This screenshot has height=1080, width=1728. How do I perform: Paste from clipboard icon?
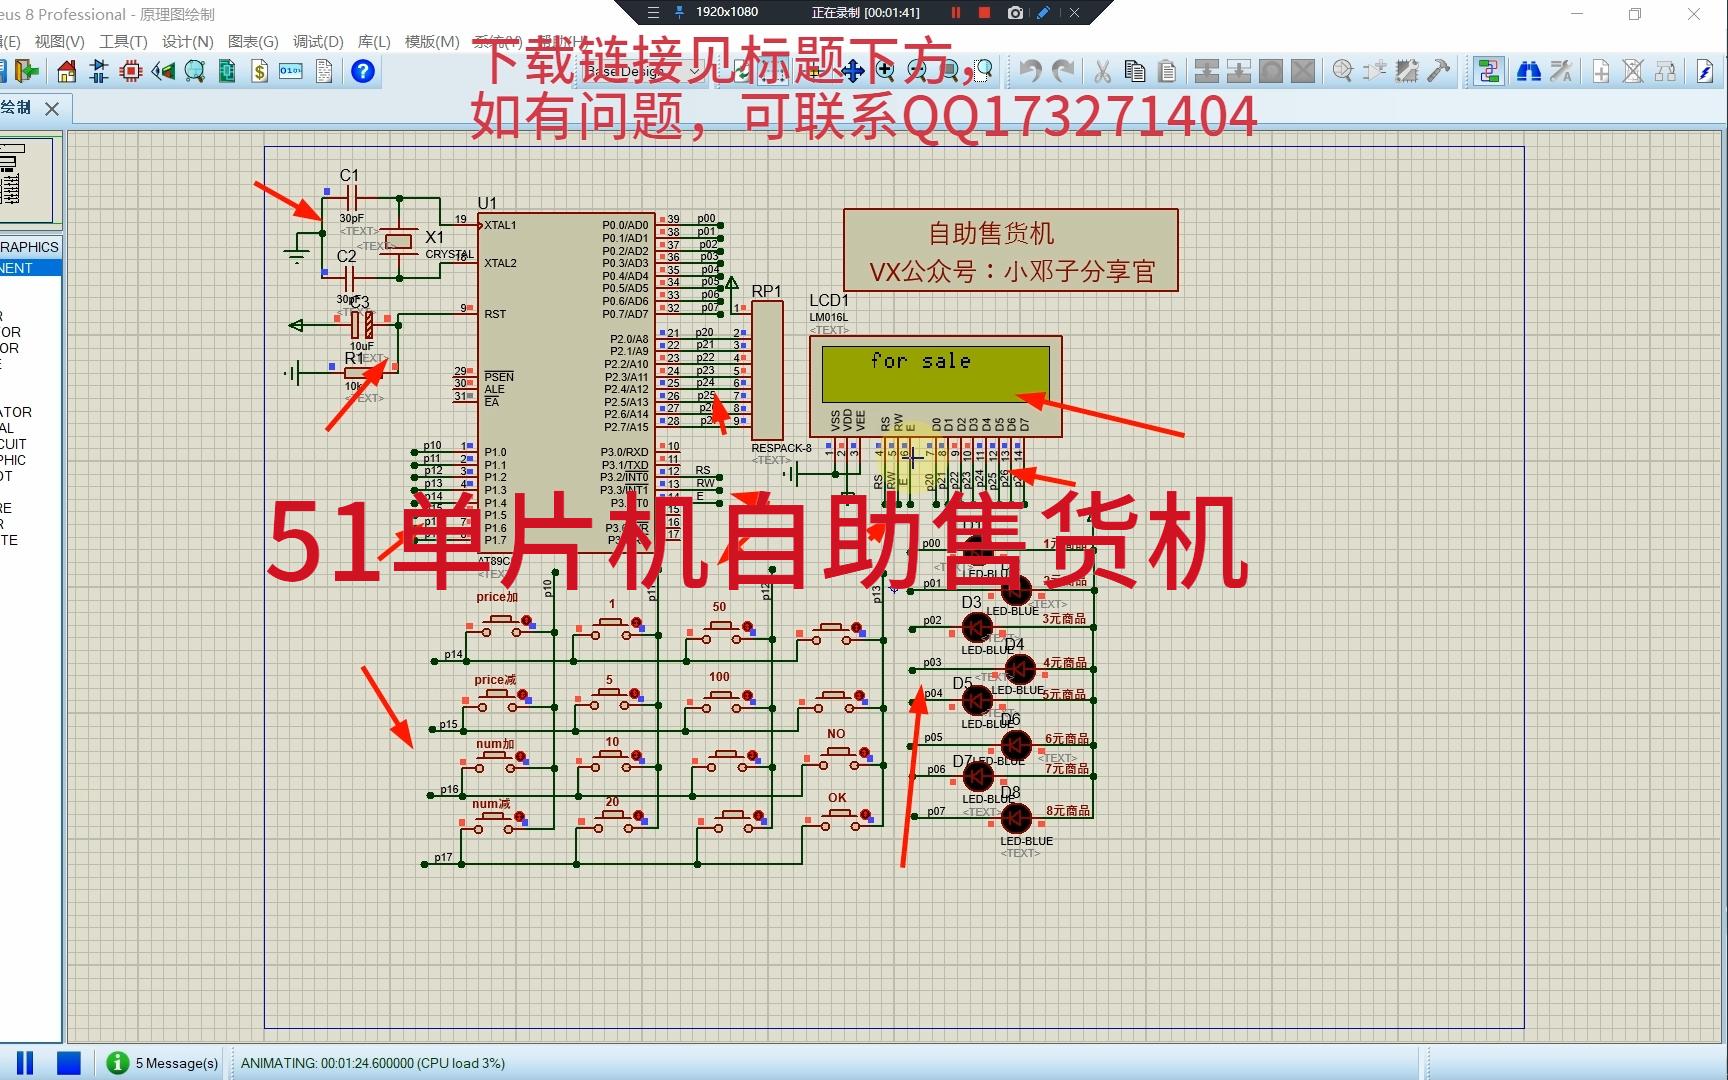pyautogui.click(x=1167, y=71)
